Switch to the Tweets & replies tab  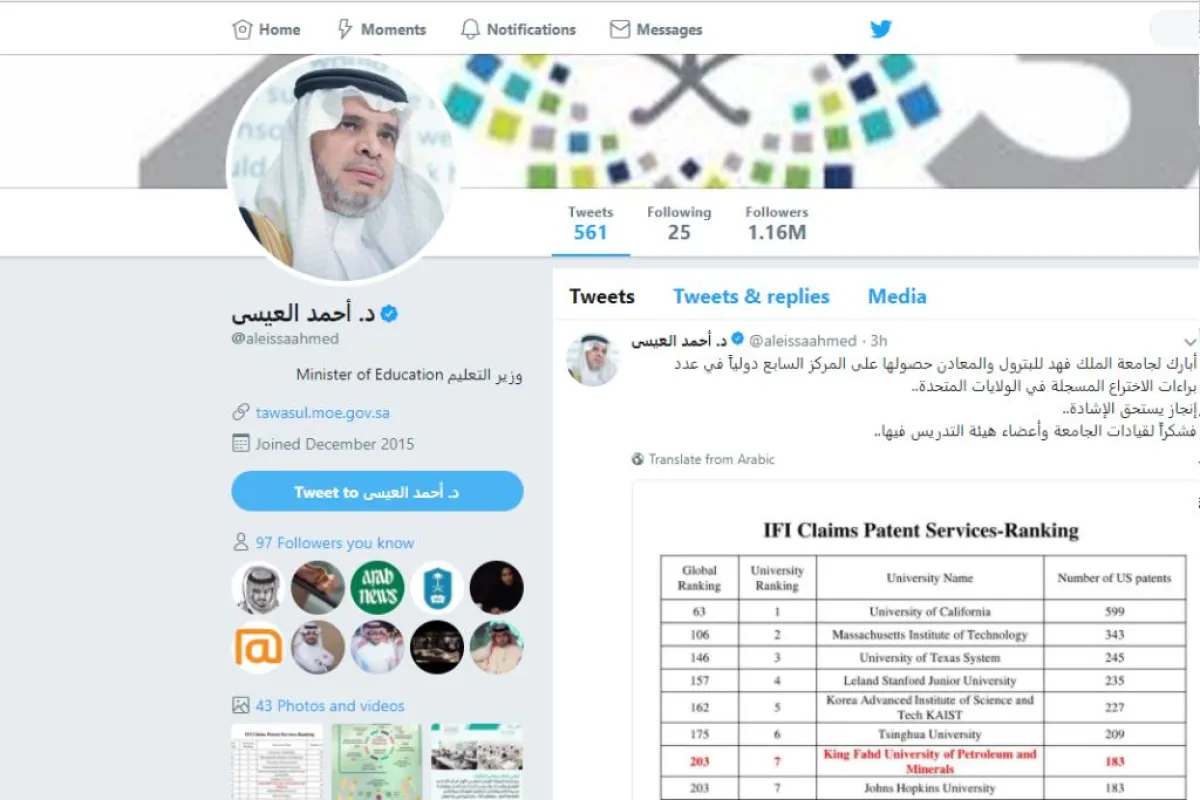point(751,296)
